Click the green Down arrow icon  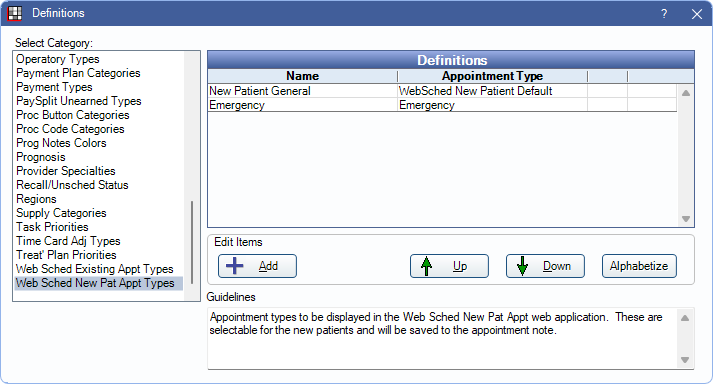point(522,266)
